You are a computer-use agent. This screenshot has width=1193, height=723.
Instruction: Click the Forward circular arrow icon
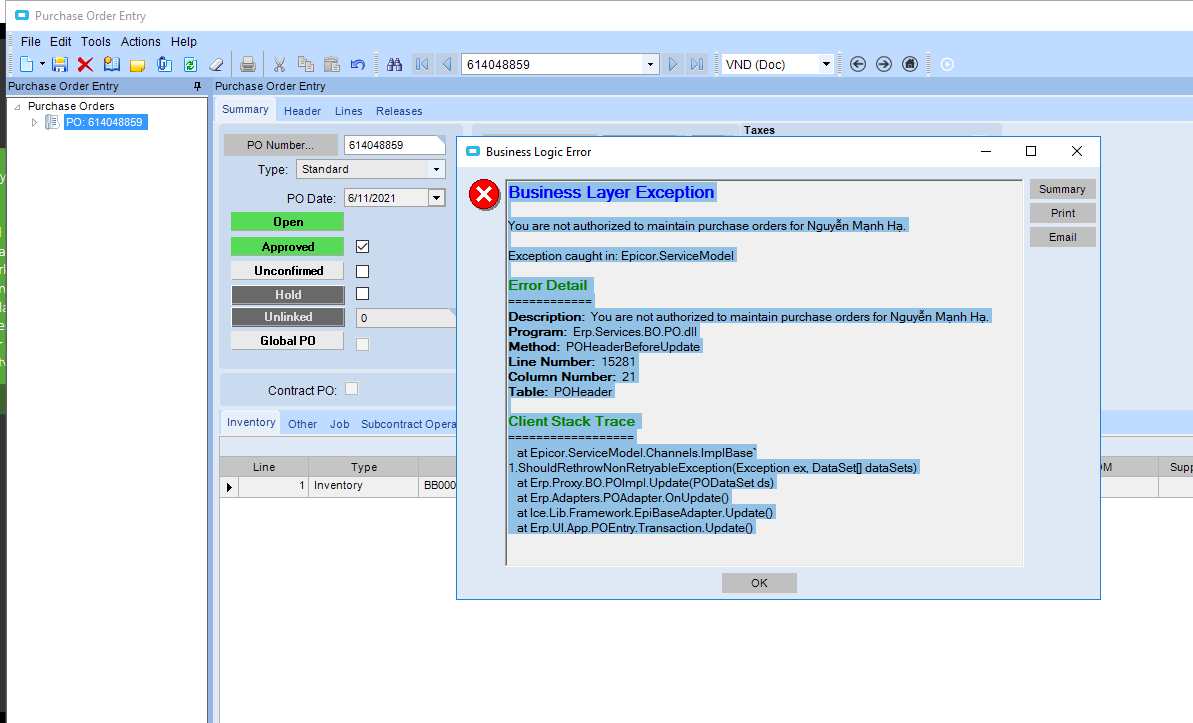884,65
